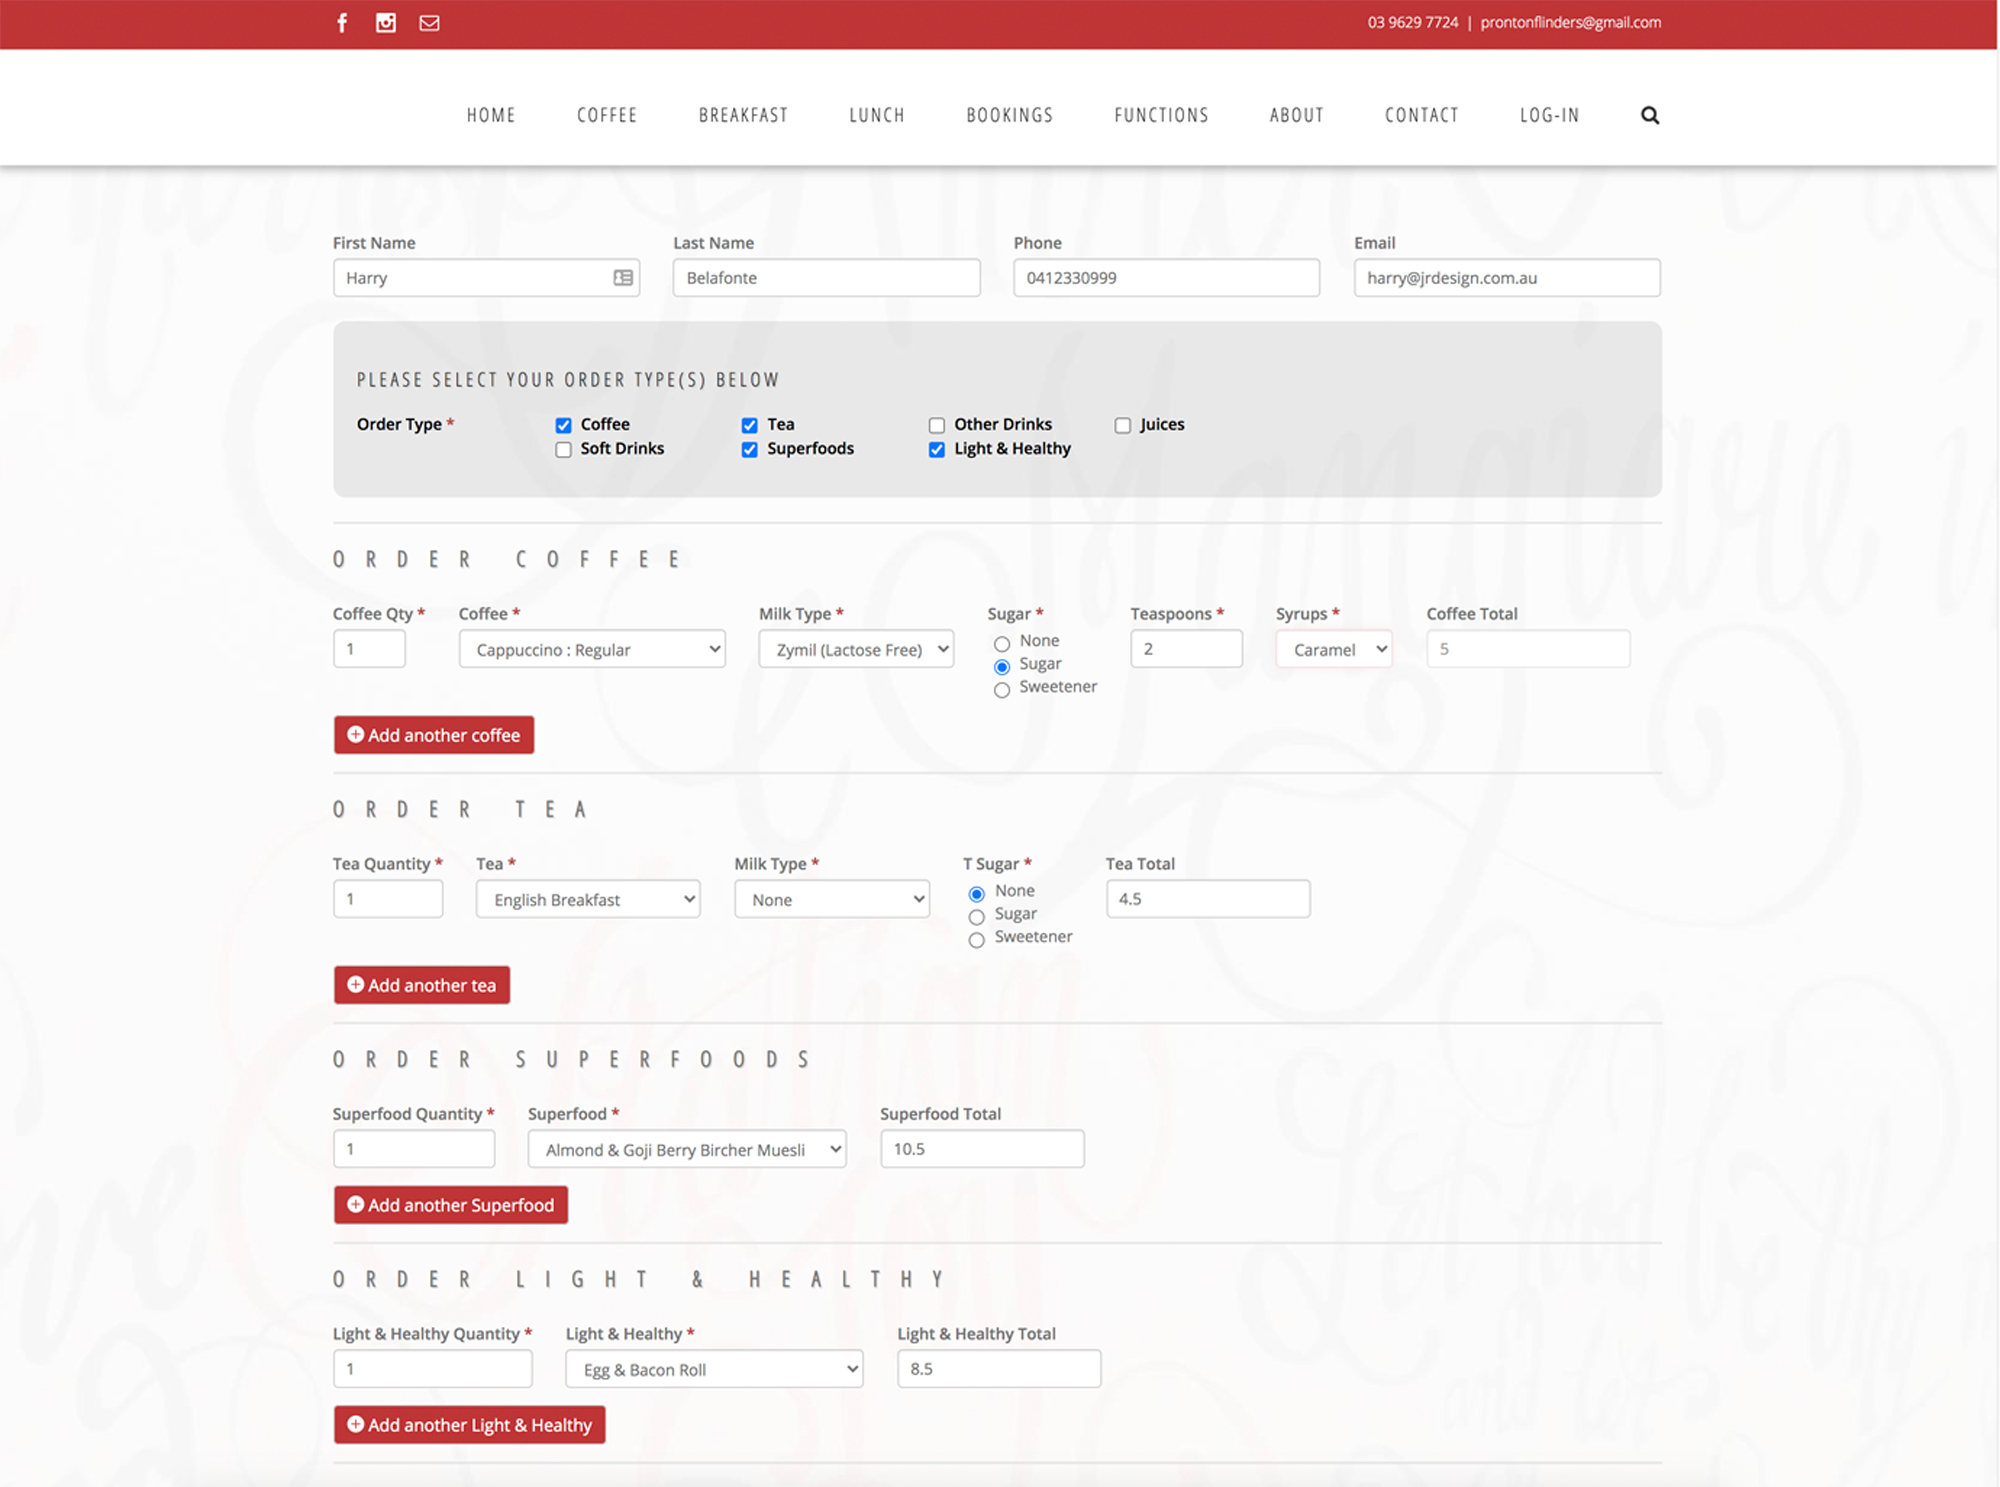Open the English Breakfast tea dropdown
This screenshot has width=2000, height=1487.
coord(588,899)
